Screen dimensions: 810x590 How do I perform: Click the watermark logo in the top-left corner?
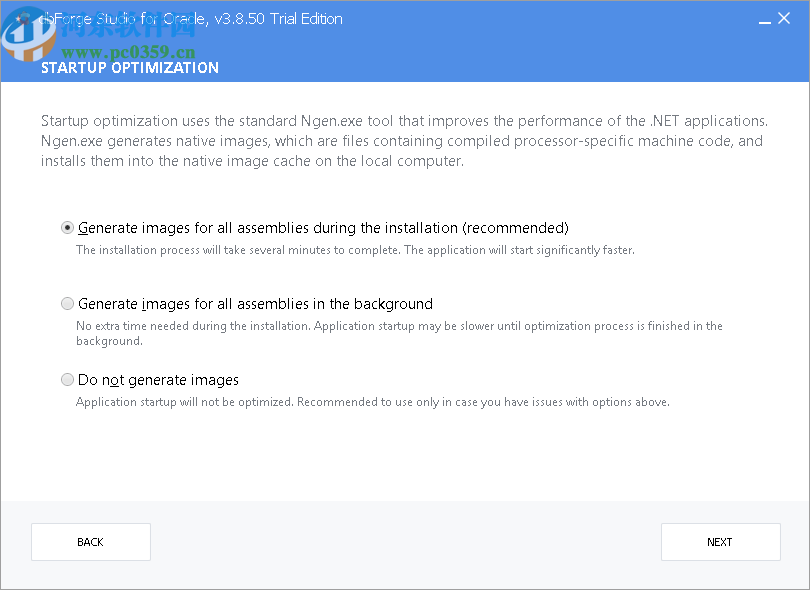pyautogui.click(x=28, y=35)
